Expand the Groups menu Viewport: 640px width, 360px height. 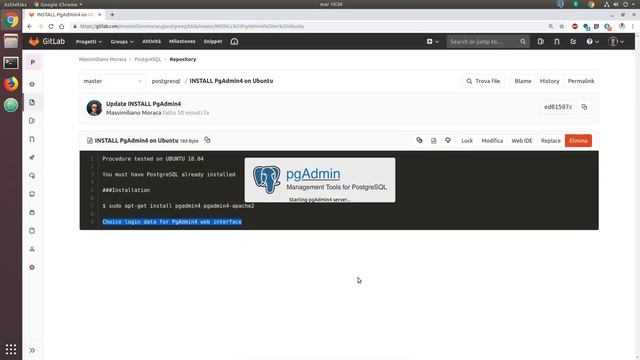(x=122, y=42)
